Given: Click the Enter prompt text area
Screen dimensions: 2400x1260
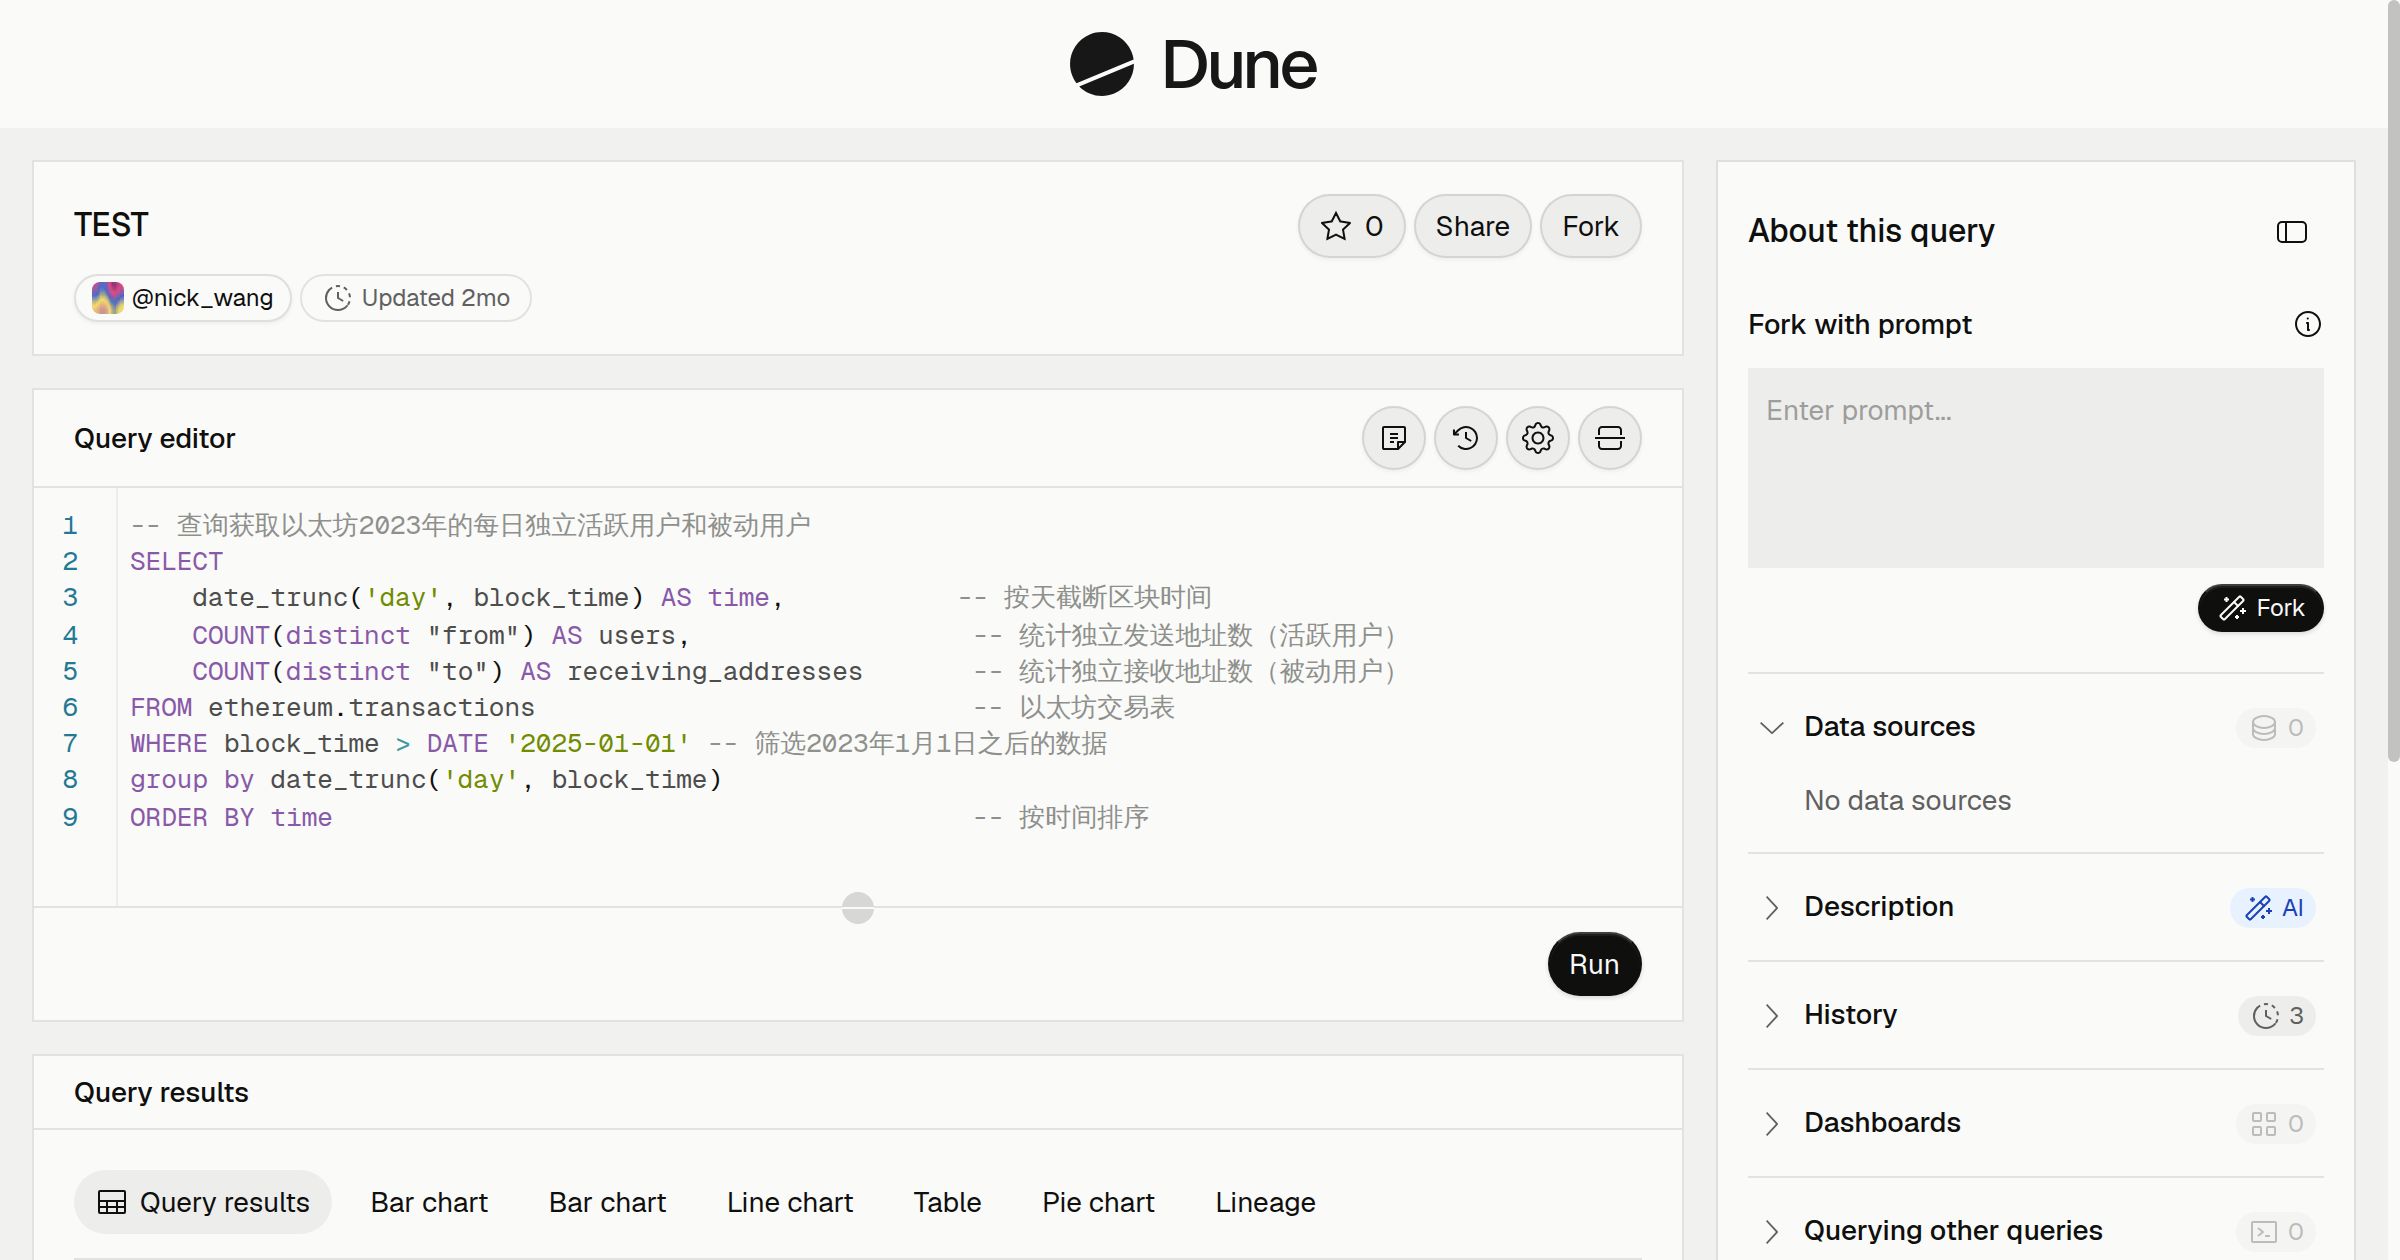Looking at the screenshot, I should (2035, 468).
